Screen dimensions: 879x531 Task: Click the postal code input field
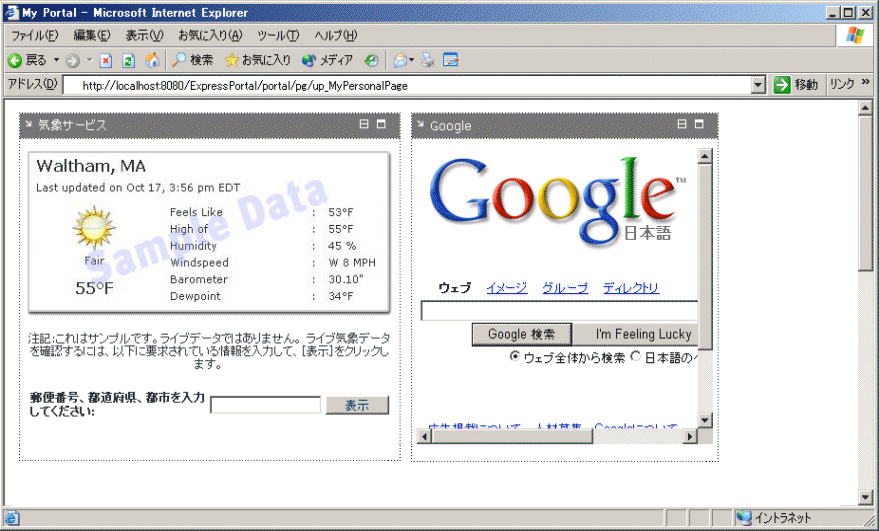coord(265,405)
